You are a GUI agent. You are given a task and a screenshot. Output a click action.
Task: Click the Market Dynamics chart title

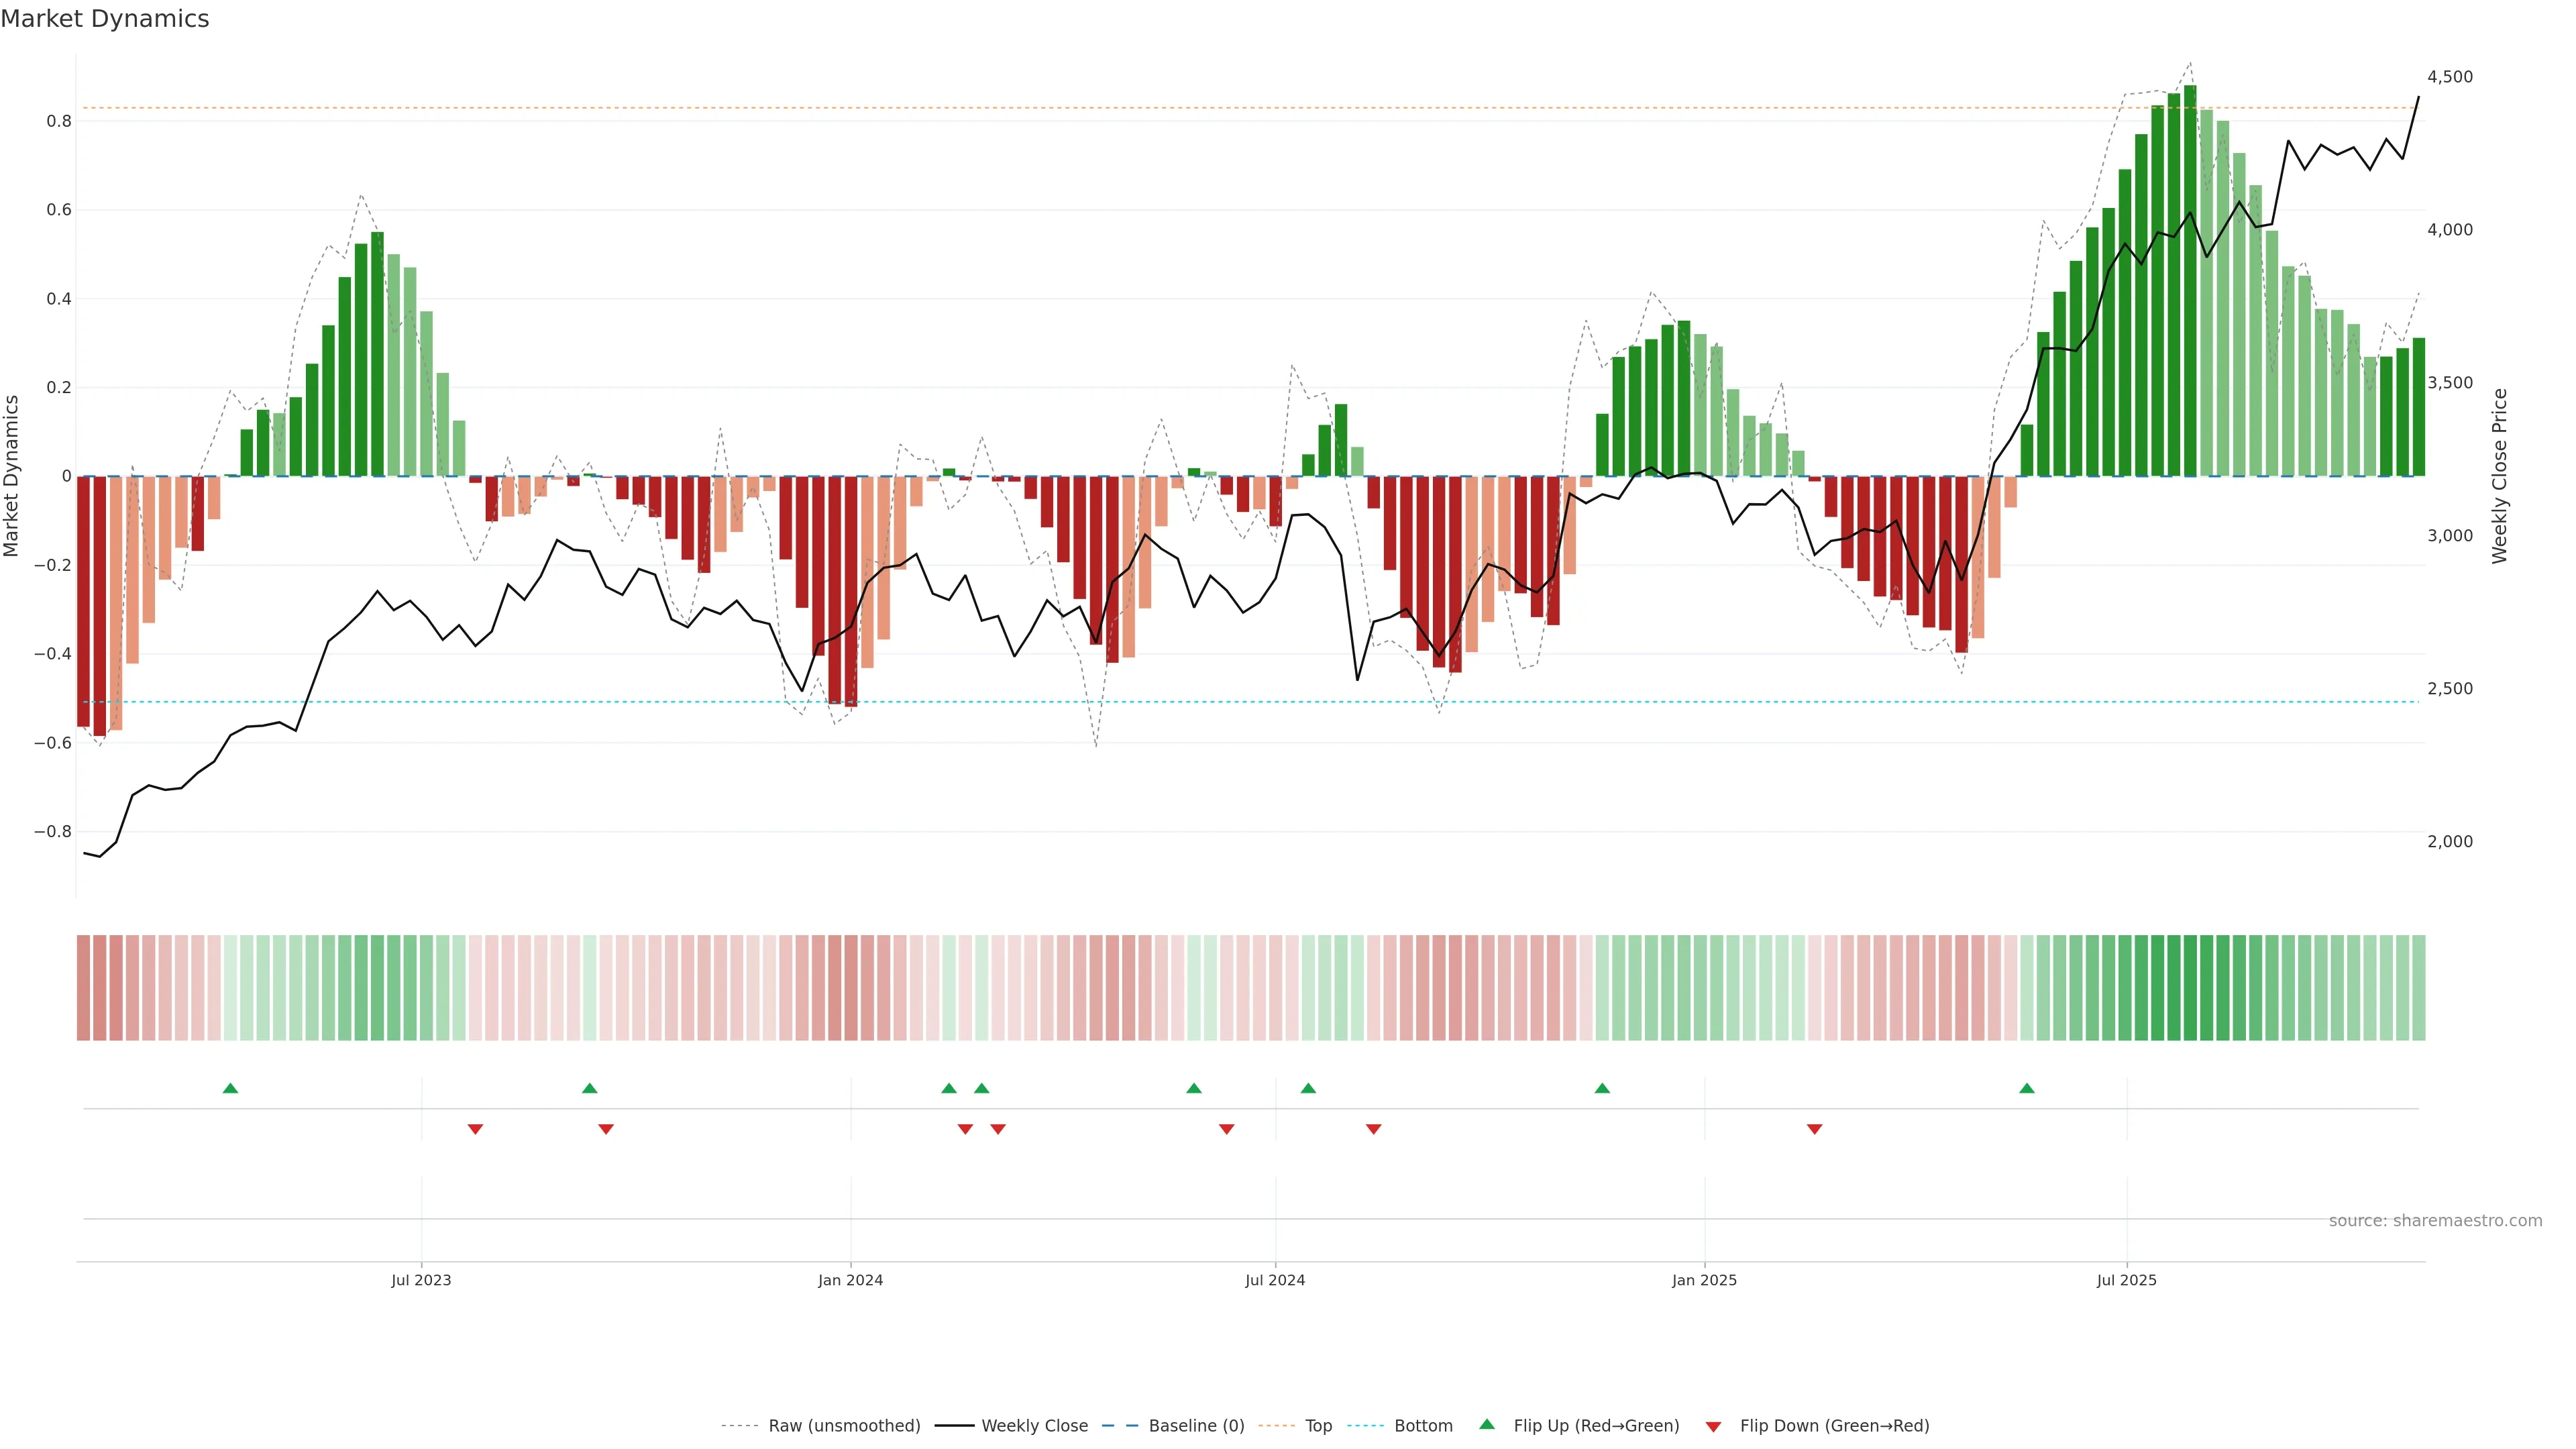click(105, 19)
